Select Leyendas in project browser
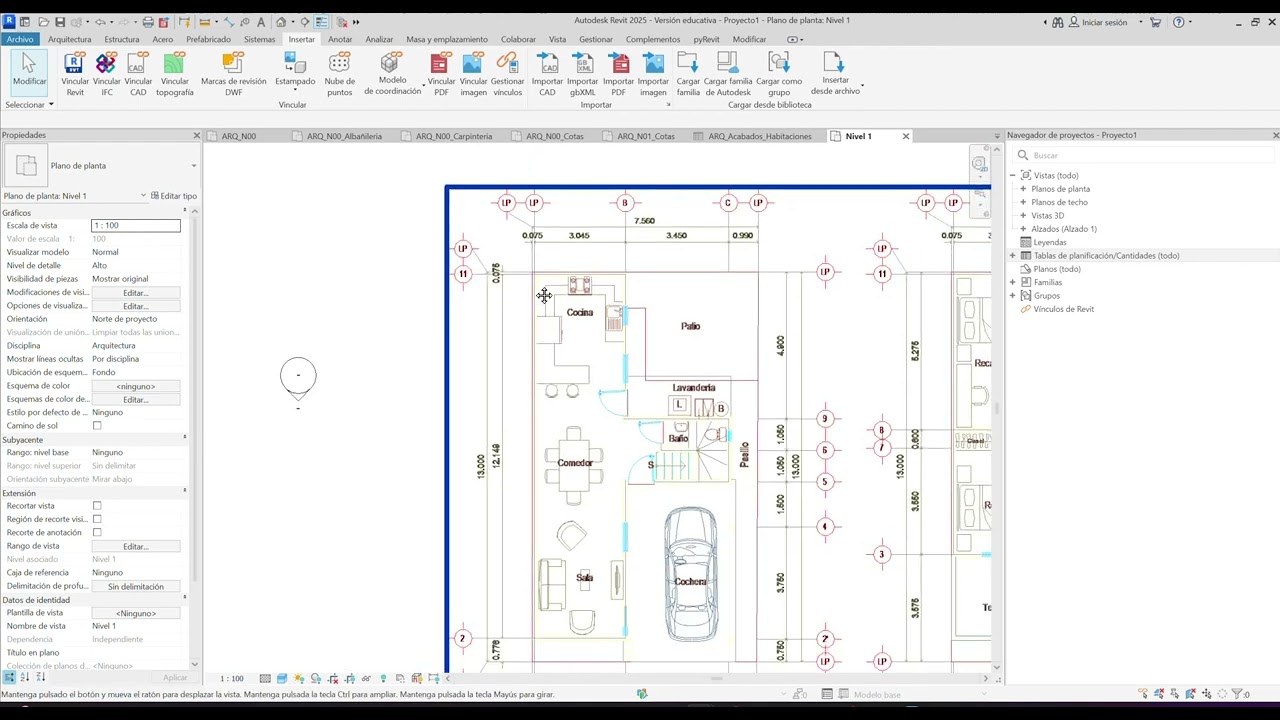Image resolution: width=1280 pixels, height=720 pixels. point(1050,242)
